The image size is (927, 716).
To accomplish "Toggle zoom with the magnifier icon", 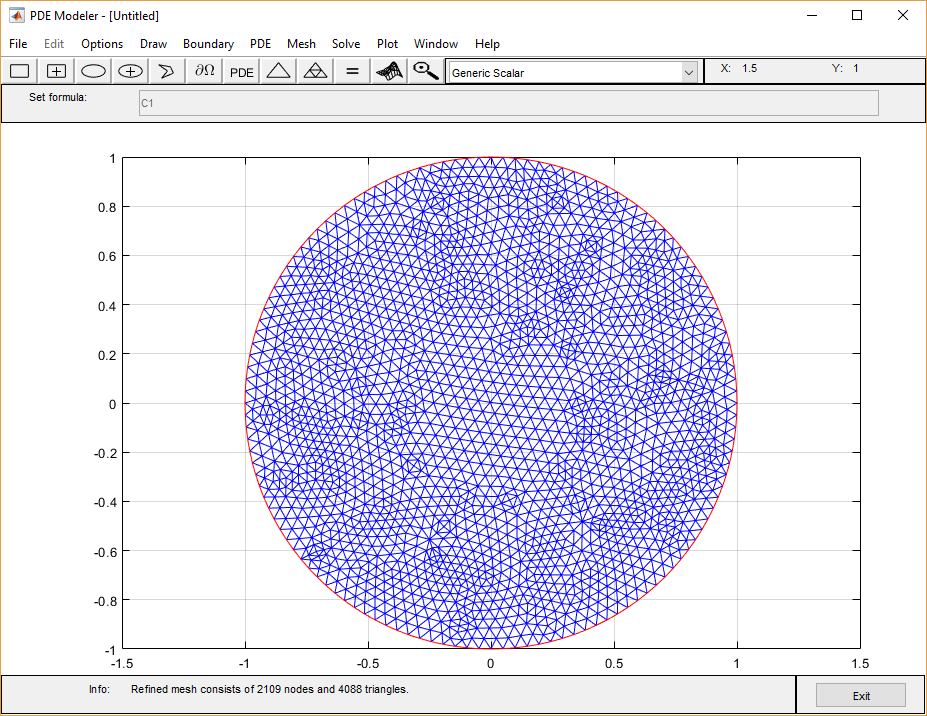I will (426, 72).
